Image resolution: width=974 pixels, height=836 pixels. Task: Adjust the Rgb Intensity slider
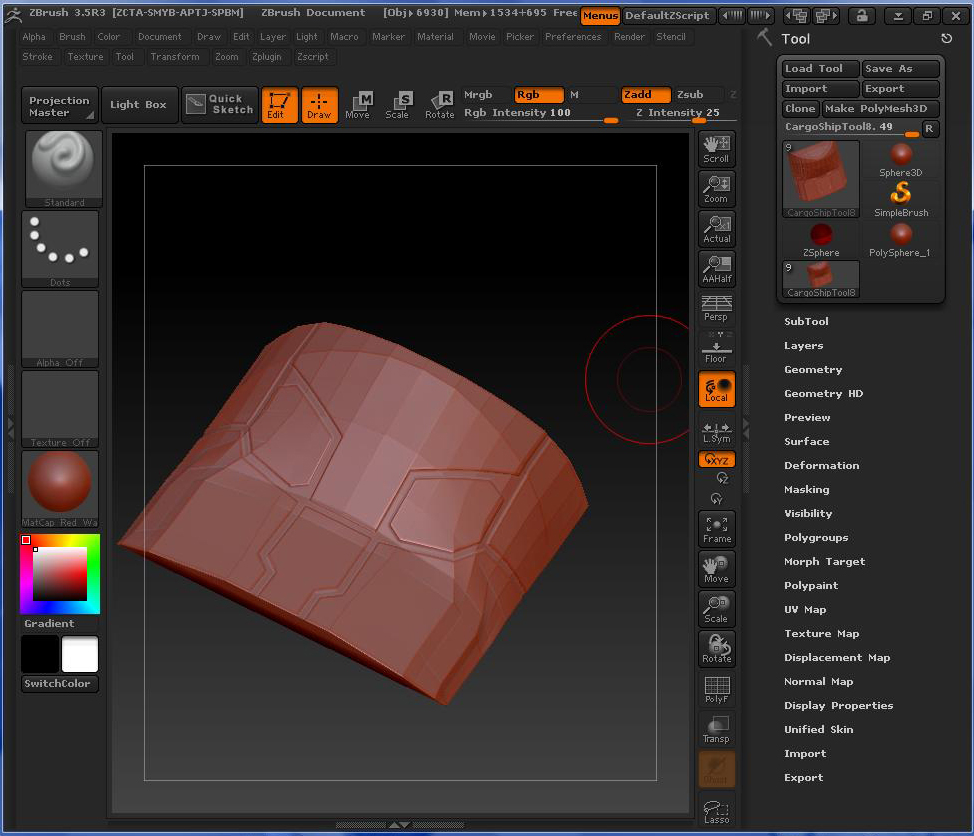click(541, 113)
